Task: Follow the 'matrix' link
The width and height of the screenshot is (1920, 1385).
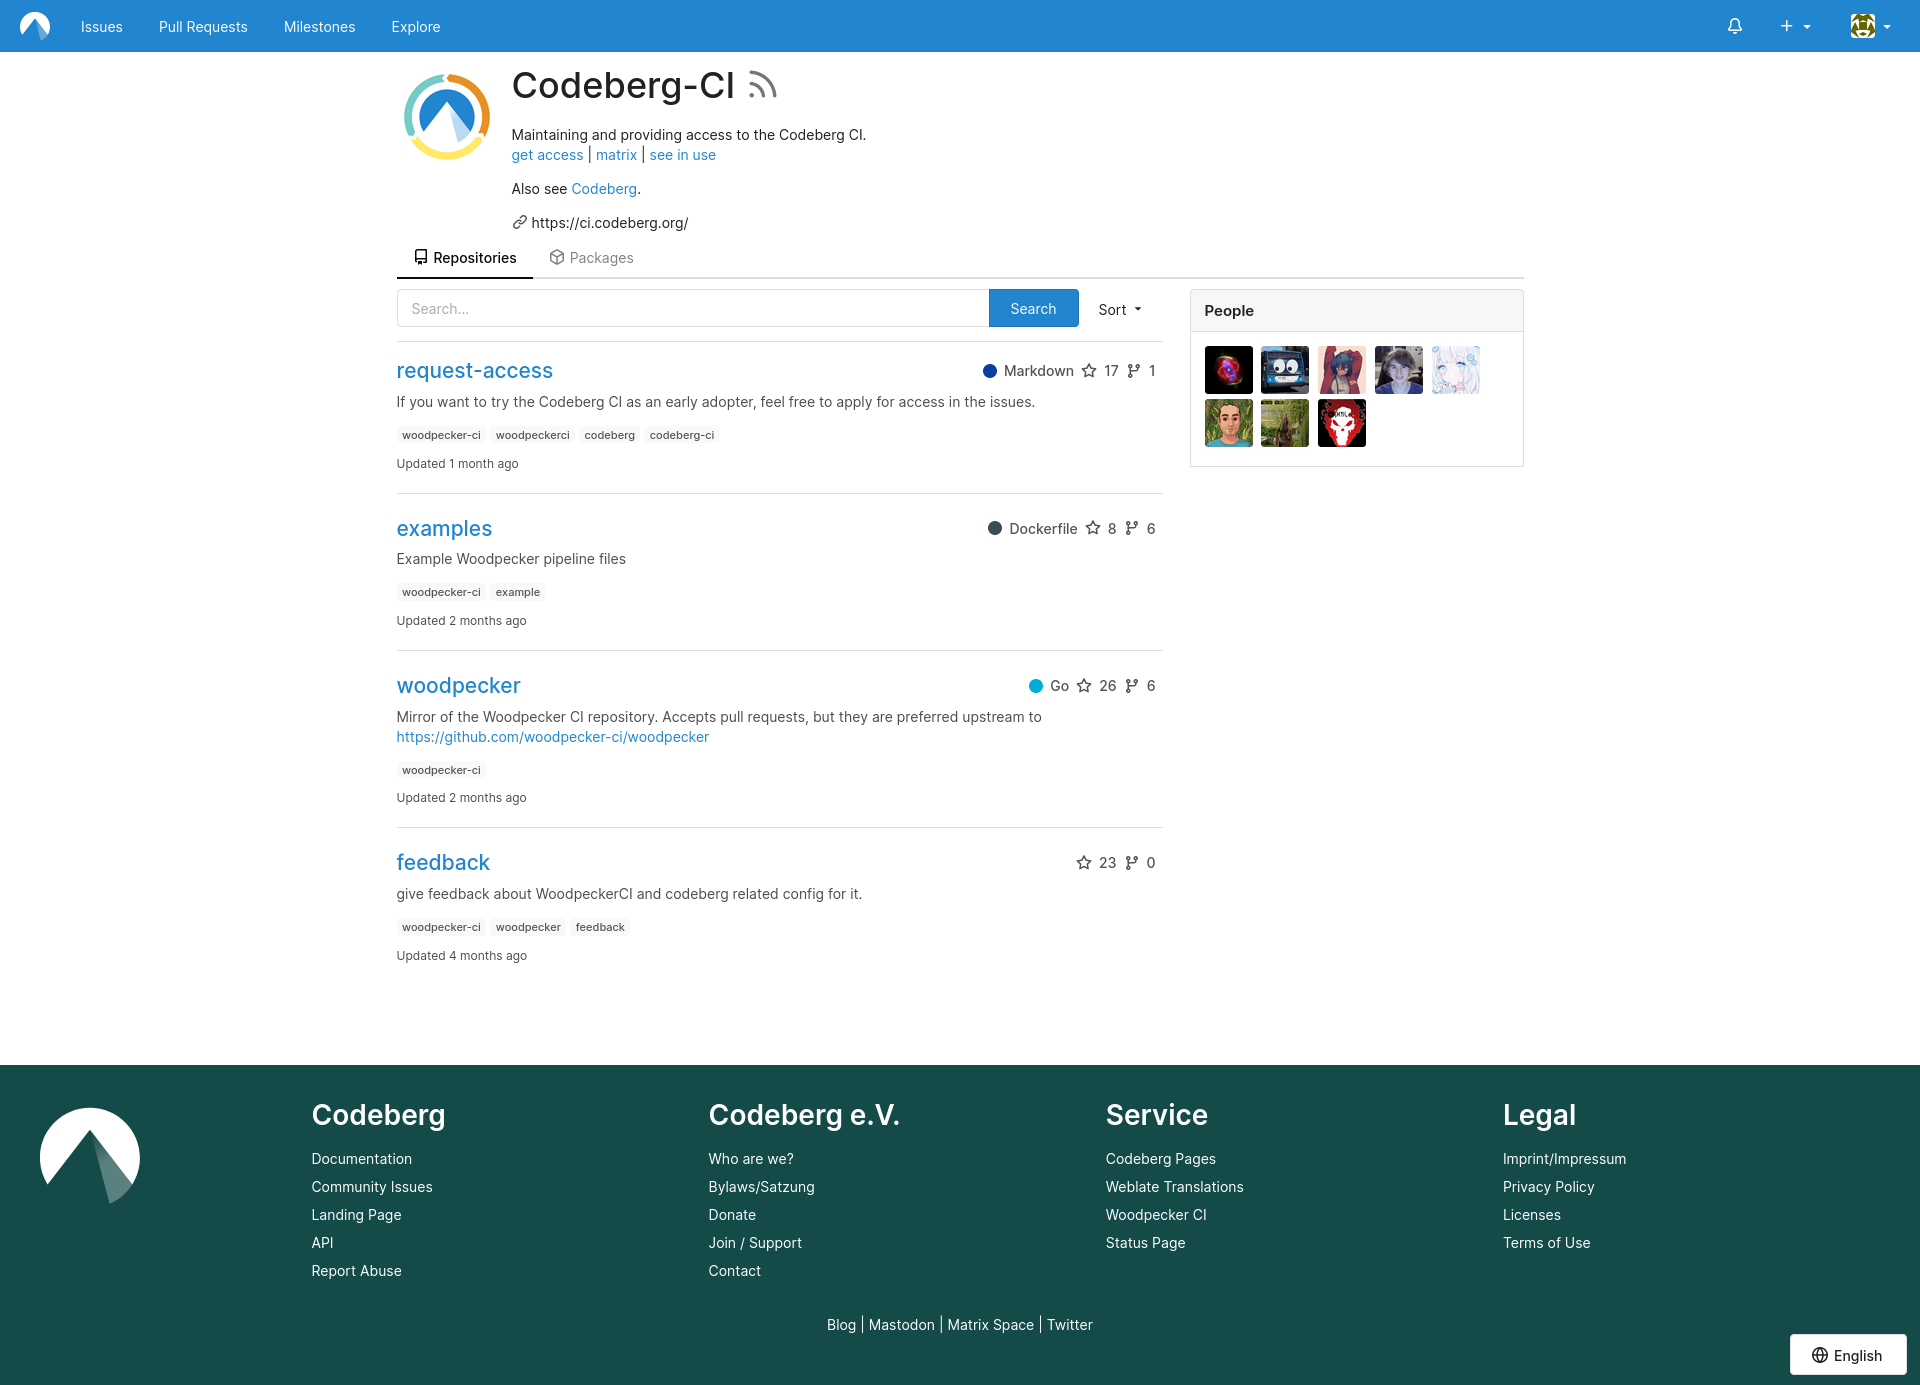Action: pos(616,155)
